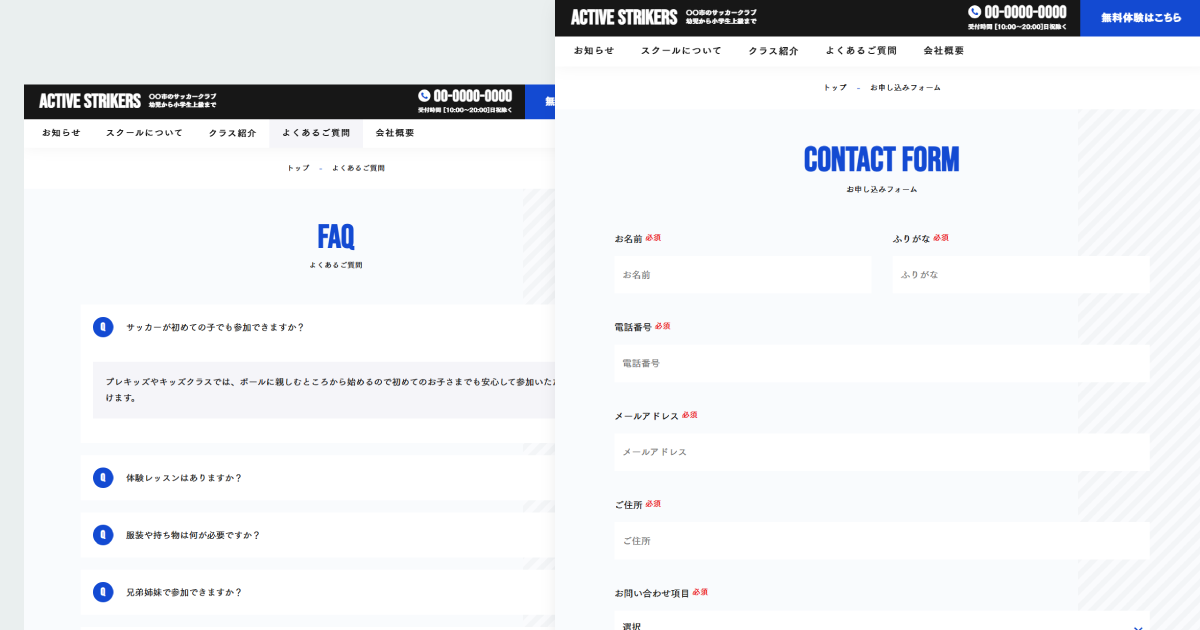Click the メールアドレス input field
This screenshot has width=1200, height=630.
880,451
